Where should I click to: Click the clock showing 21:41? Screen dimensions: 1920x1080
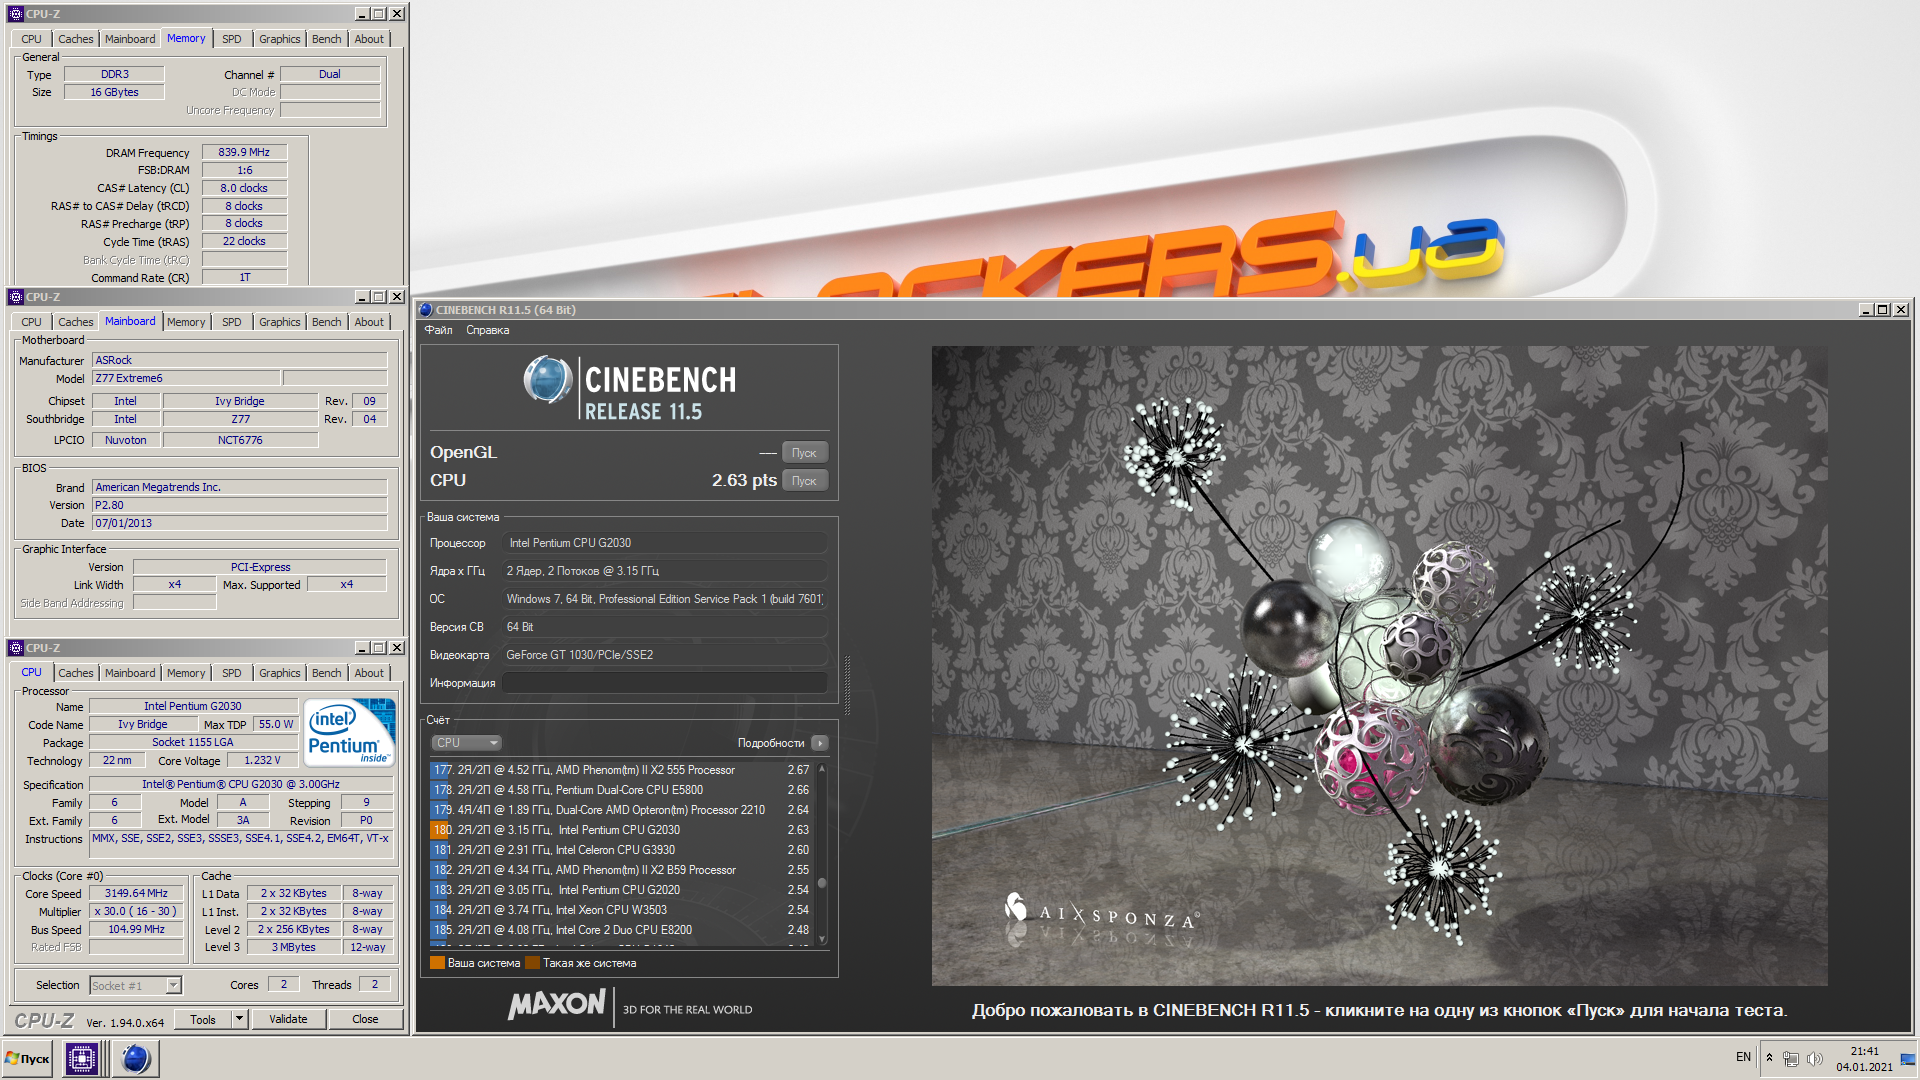click(1864, 1051)
